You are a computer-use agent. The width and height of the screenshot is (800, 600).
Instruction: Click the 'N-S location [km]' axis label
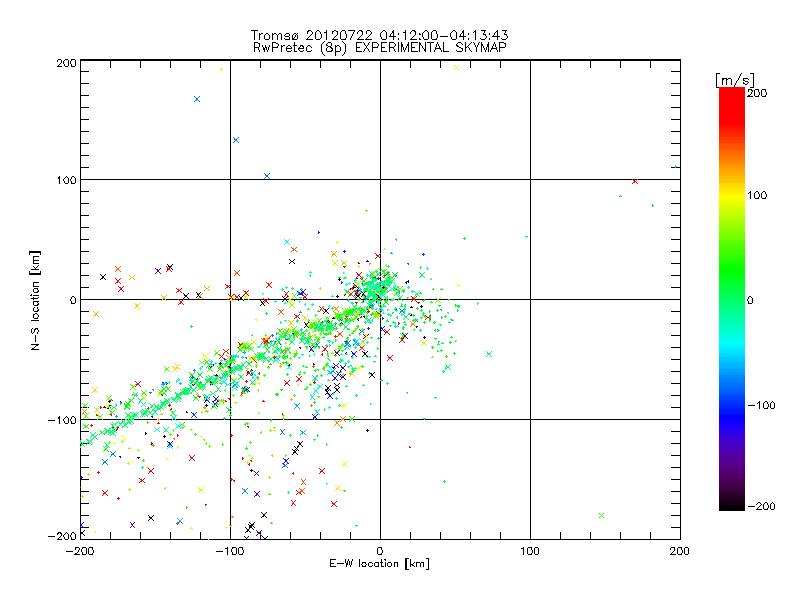(x=35, y=300)
